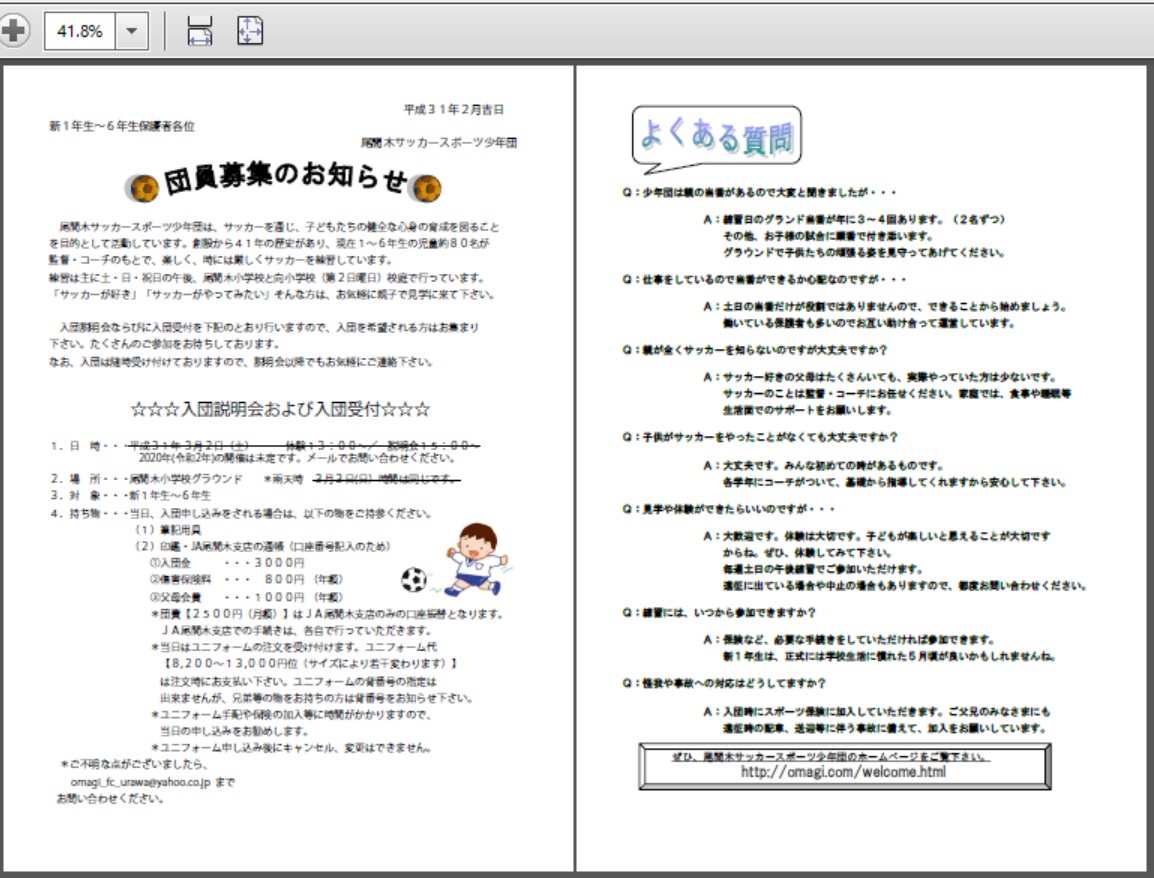Open the http://omagi.com/welcome.html link
This screenshot has width=1154, height=878.
[x=843, y=772]
